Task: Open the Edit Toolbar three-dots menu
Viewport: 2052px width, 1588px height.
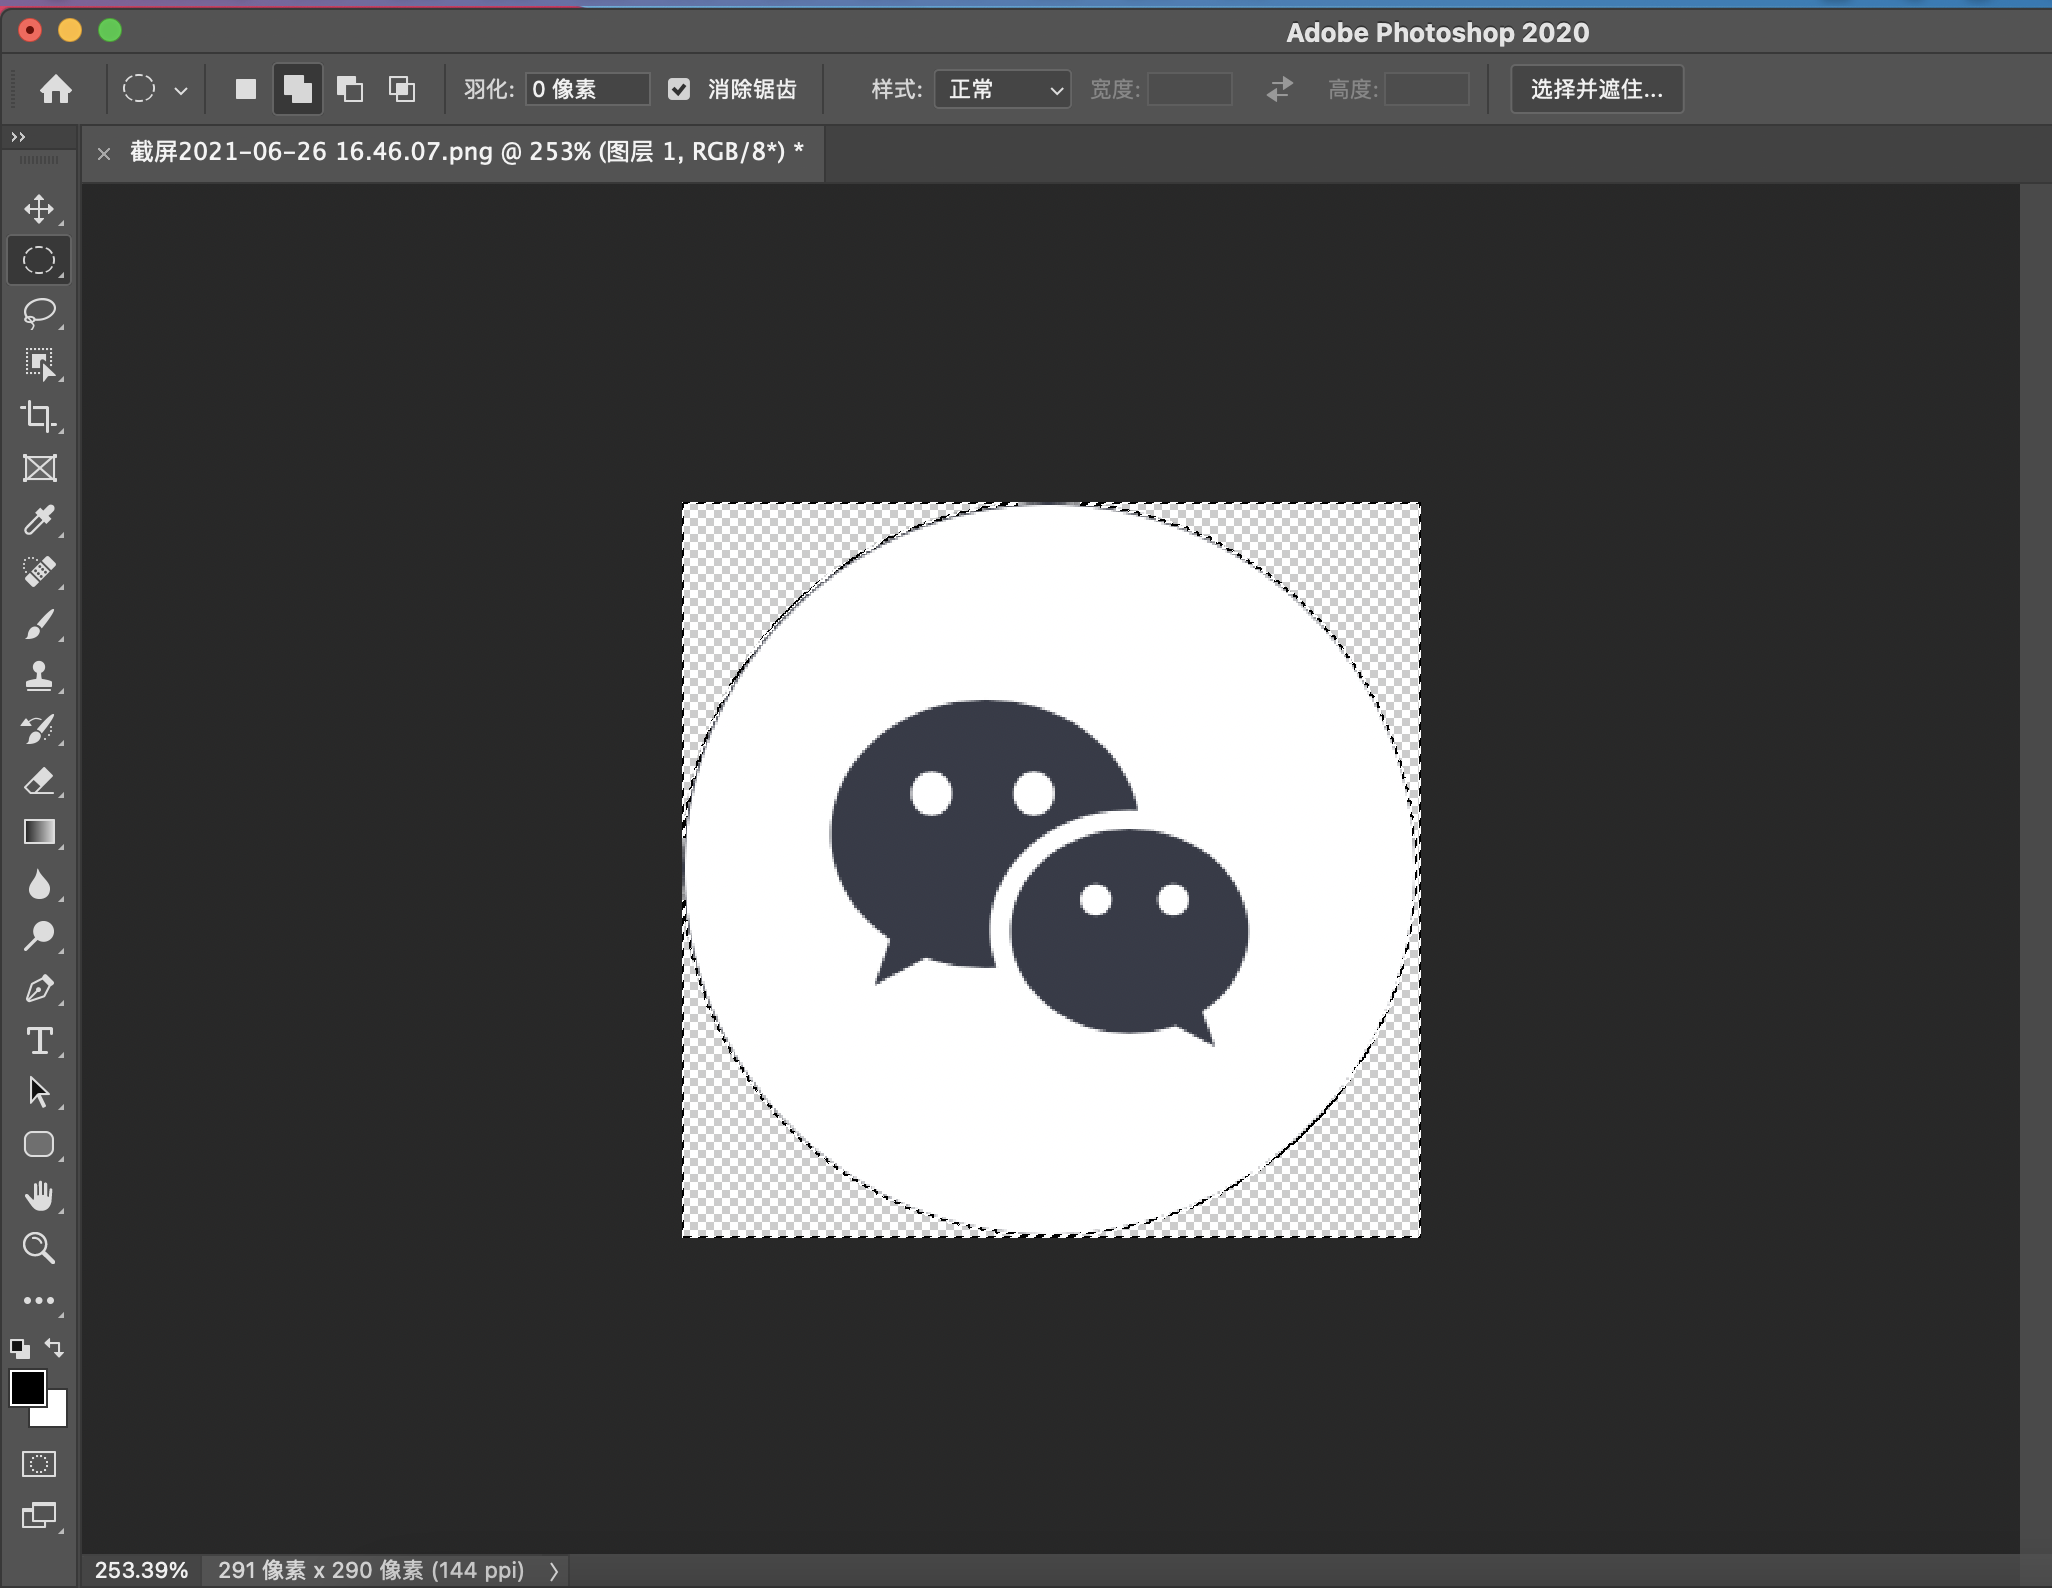Action: coord(39,1301)
